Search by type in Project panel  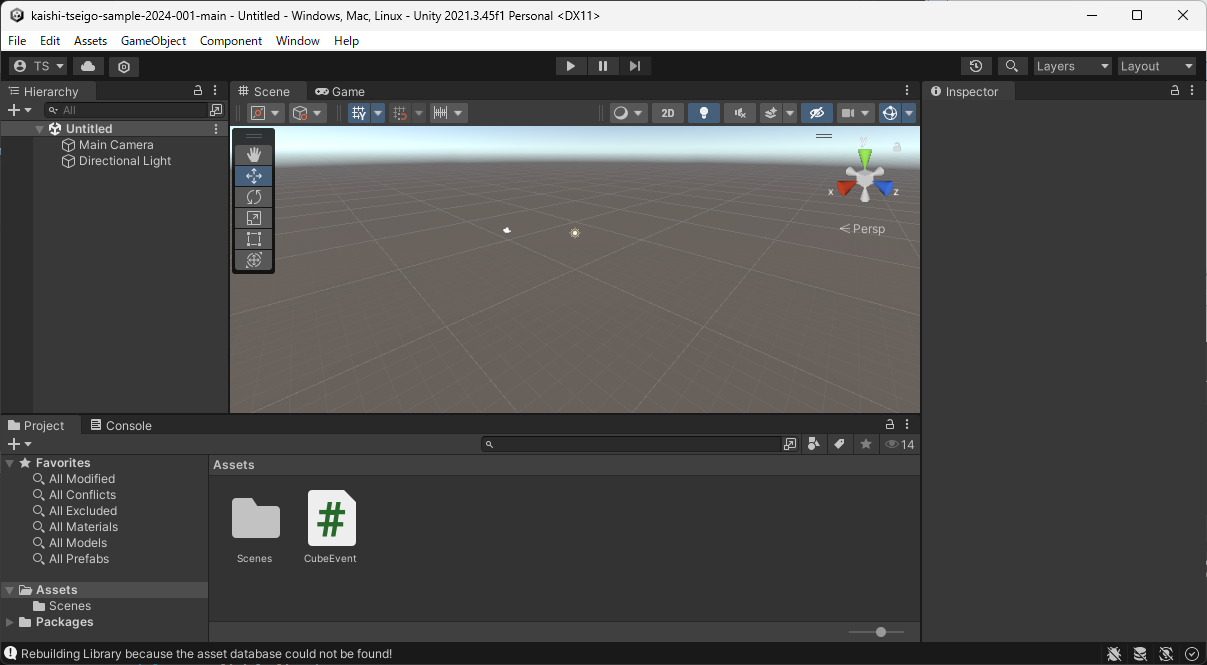point(814,444)
